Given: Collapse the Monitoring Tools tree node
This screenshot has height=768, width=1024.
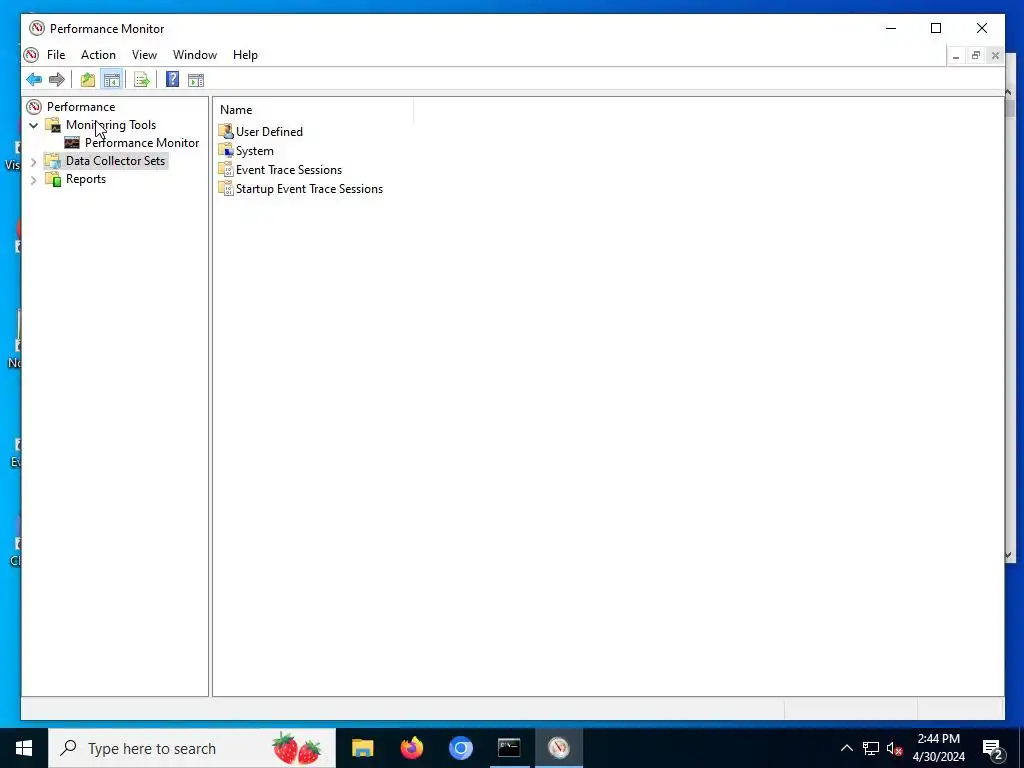Looking at the screenshot, I should [34, 125].
